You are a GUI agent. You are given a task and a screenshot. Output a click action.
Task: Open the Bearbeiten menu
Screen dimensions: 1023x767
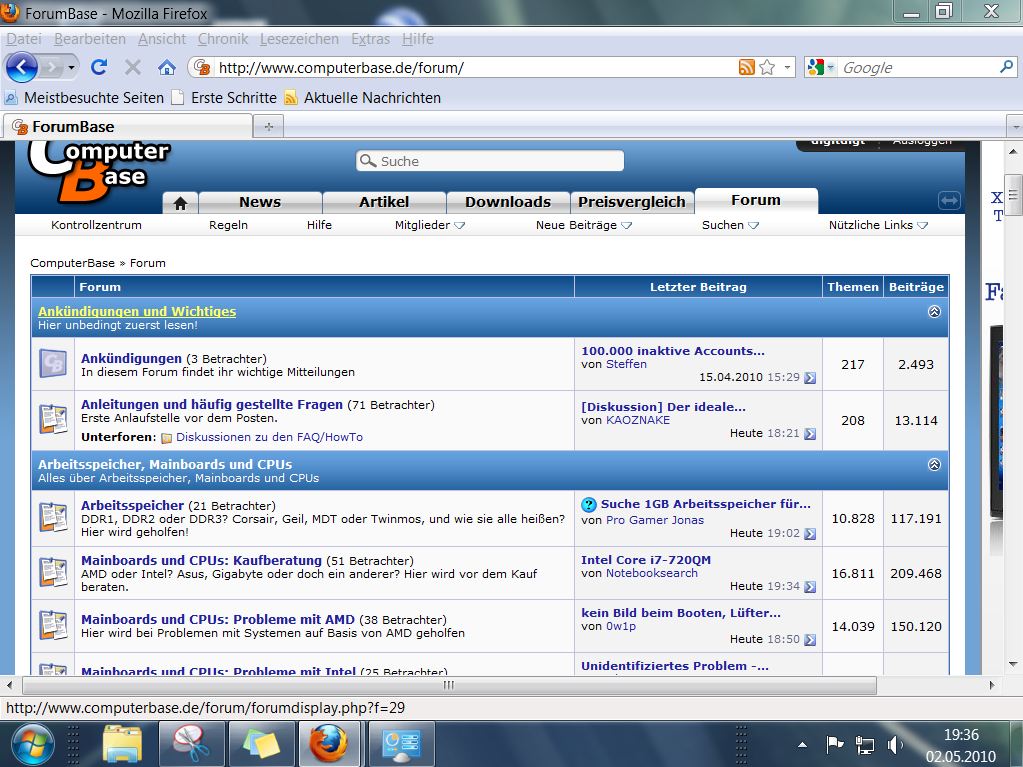pyautogui.click(x=90, y=39)
